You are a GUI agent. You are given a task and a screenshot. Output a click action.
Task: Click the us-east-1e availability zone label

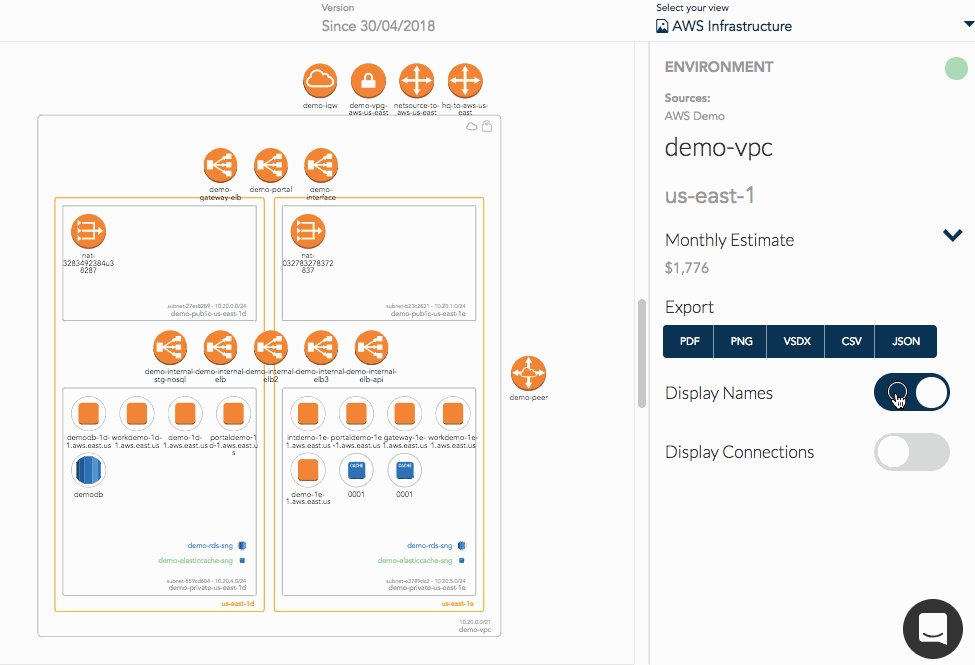tap(457, 604)
